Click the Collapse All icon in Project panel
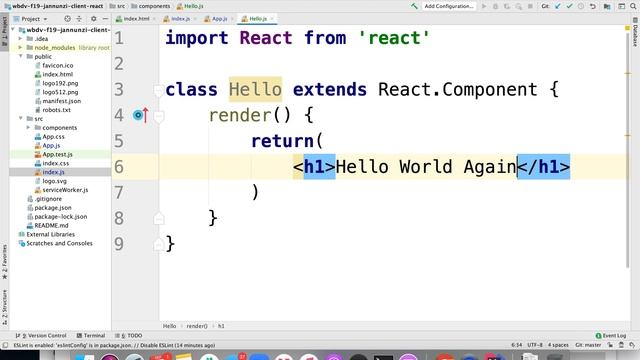Image resolution: width=640 pixels, height=360 pixels. click(x=79, y=19)
